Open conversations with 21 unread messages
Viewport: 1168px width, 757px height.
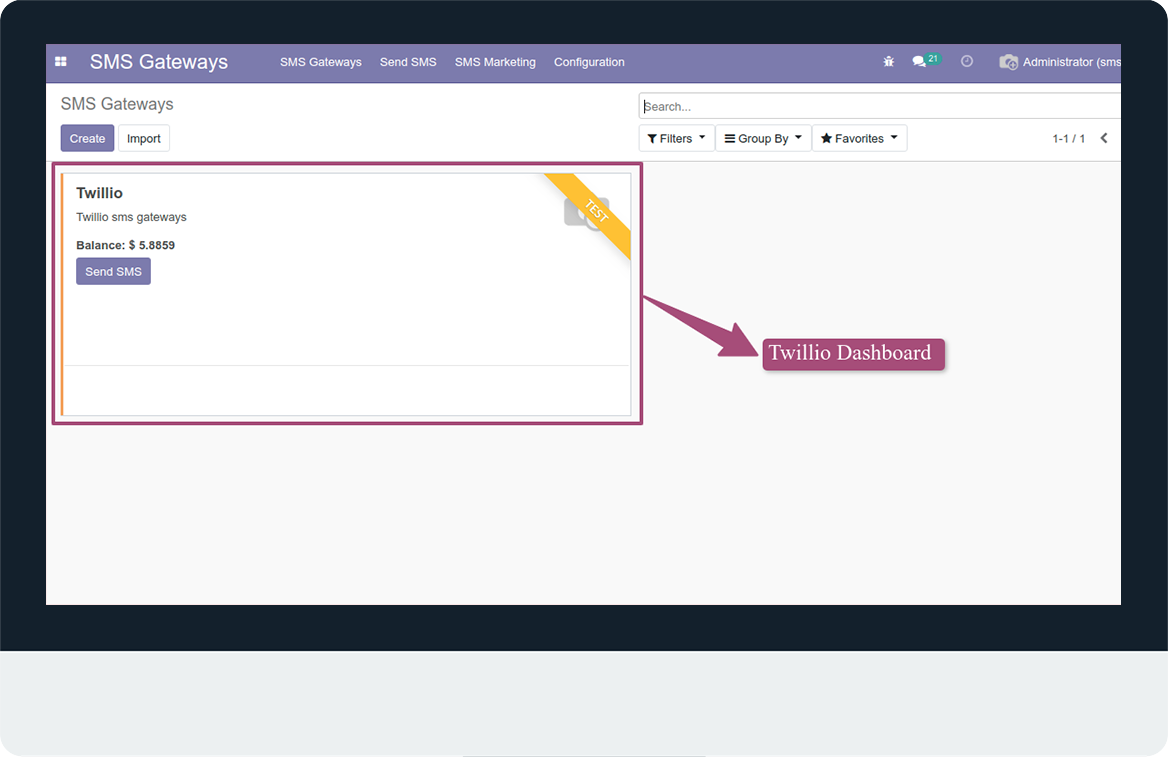click(x=926, y=60)
